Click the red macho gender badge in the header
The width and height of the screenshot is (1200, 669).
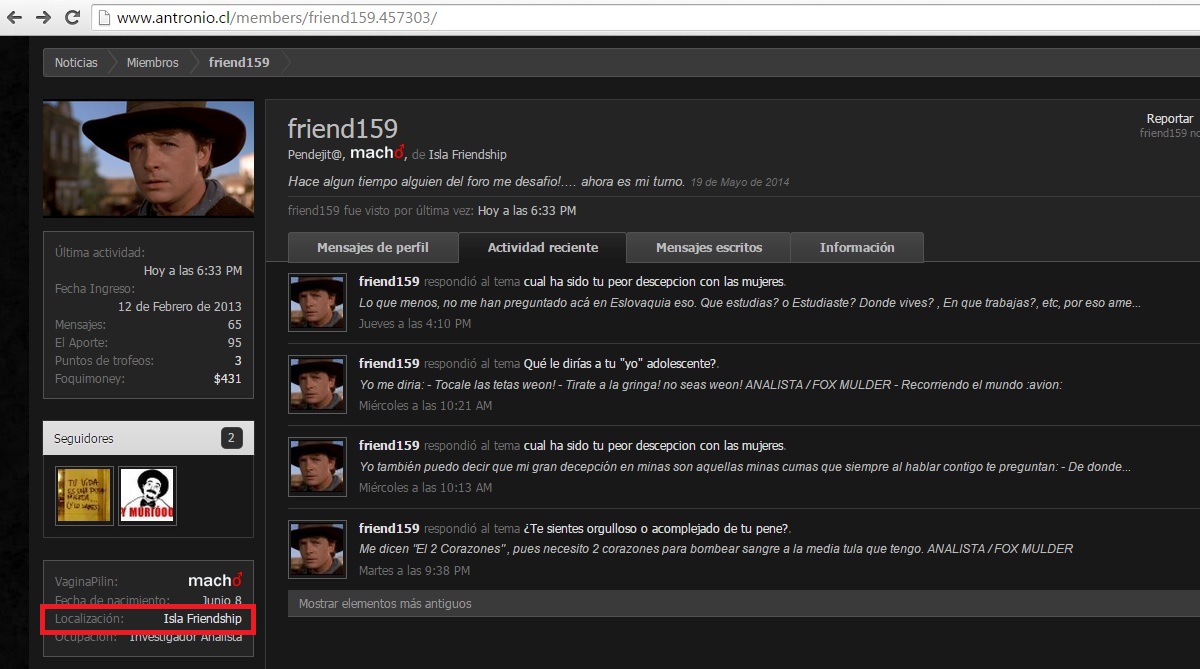pos(377,153)
